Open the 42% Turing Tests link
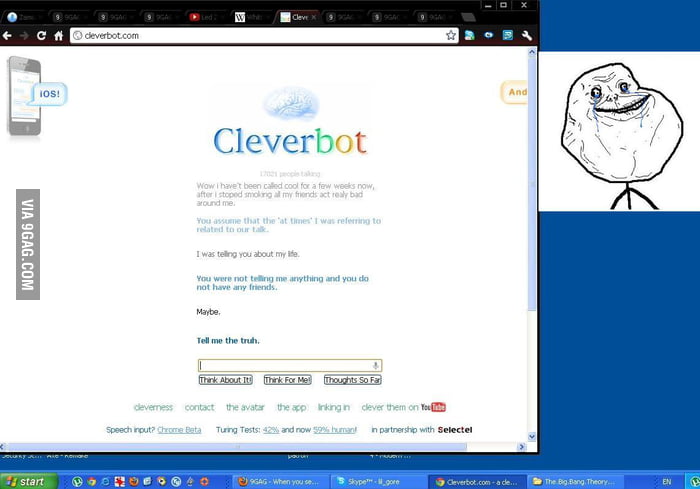This screenshot has height=489, width=700. [271, 430]
